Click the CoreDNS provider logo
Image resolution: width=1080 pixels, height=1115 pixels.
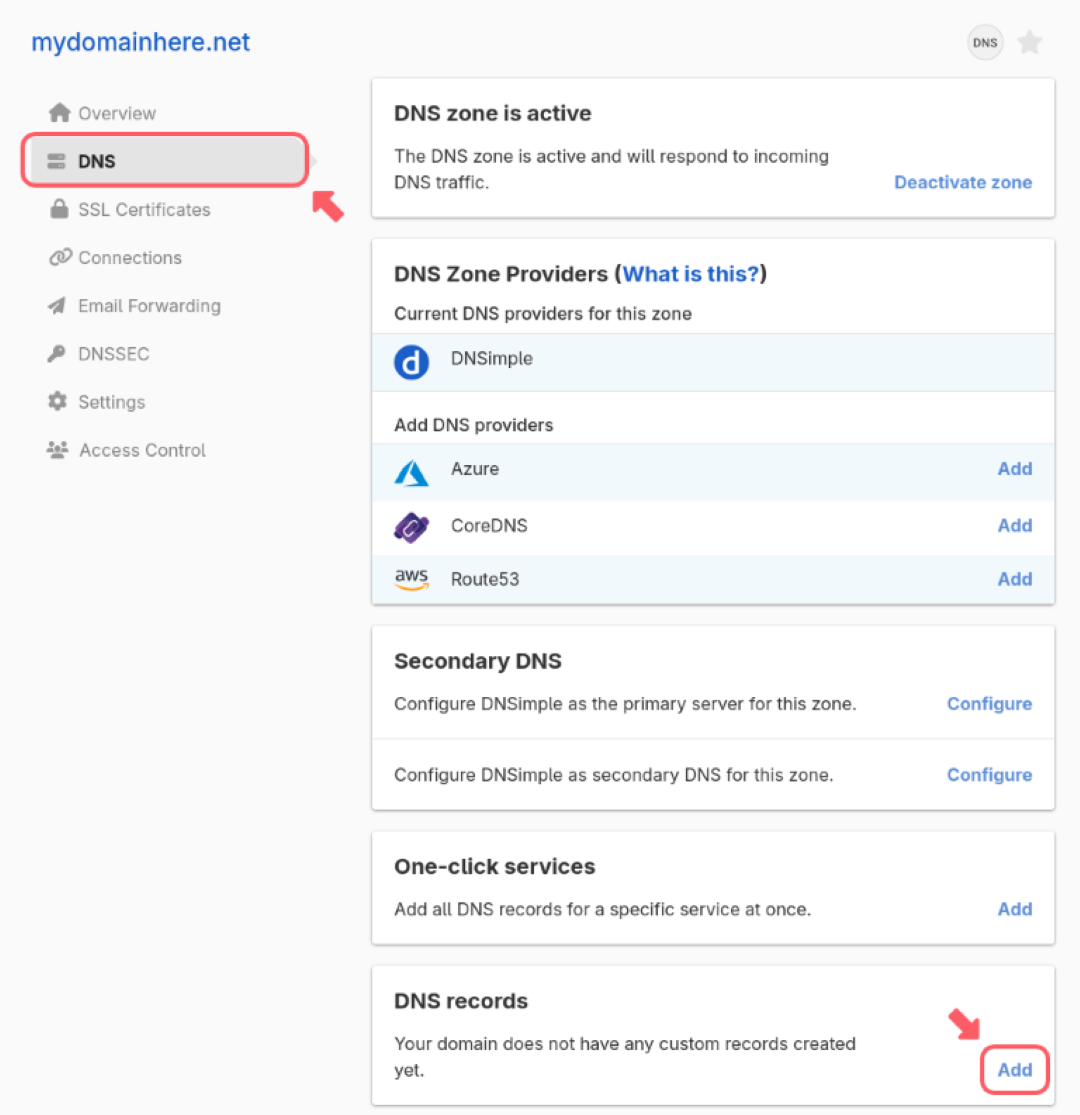click(x=413, y=525)
